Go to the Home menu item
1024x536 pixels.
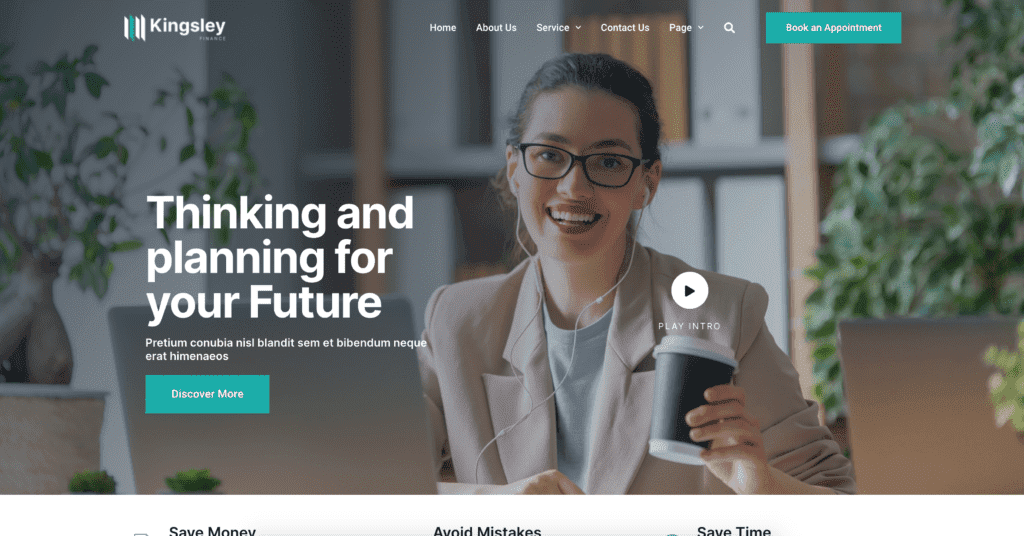tap(443, 27)
